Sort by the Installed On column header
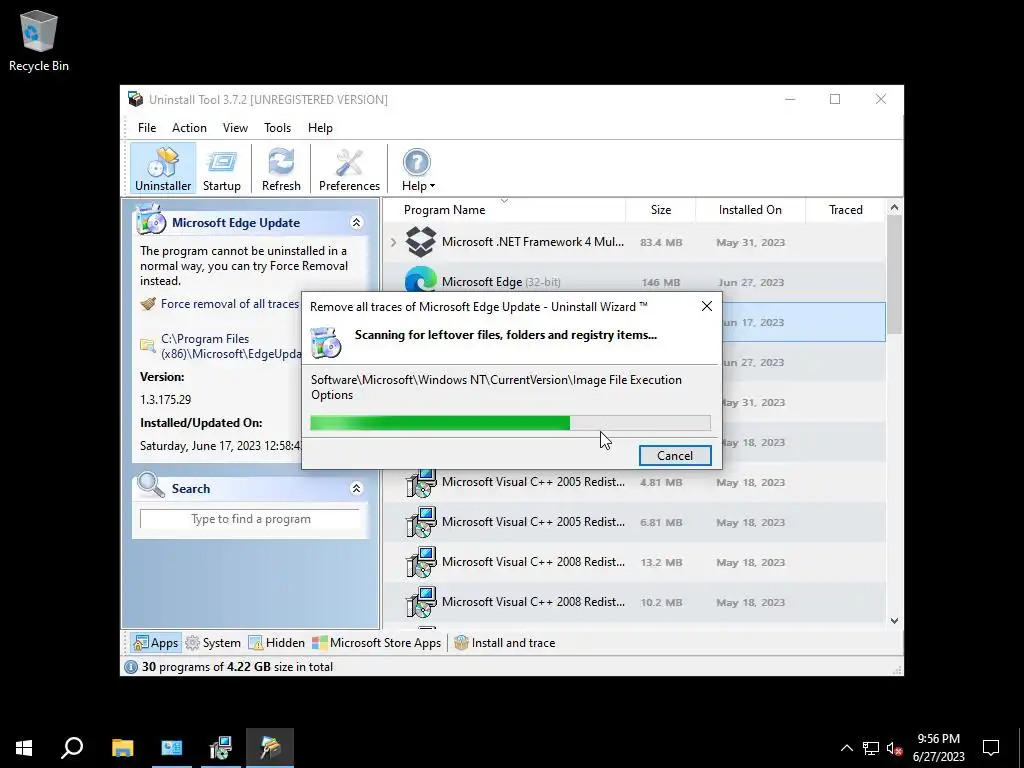The image size is (1024, 768). pyautogui.click(x=750, y=210)
